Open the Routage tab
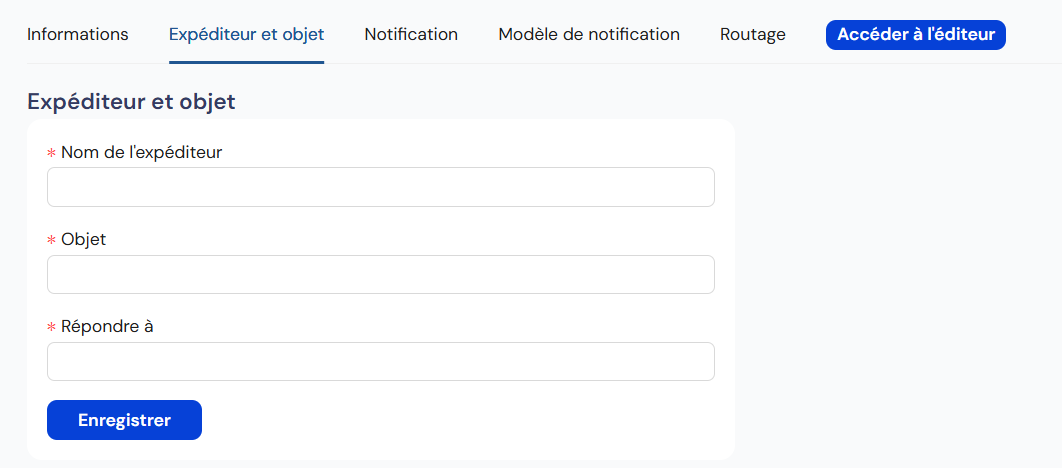The width and height of the screenshot is (1062, 468). tap(753, 35)
